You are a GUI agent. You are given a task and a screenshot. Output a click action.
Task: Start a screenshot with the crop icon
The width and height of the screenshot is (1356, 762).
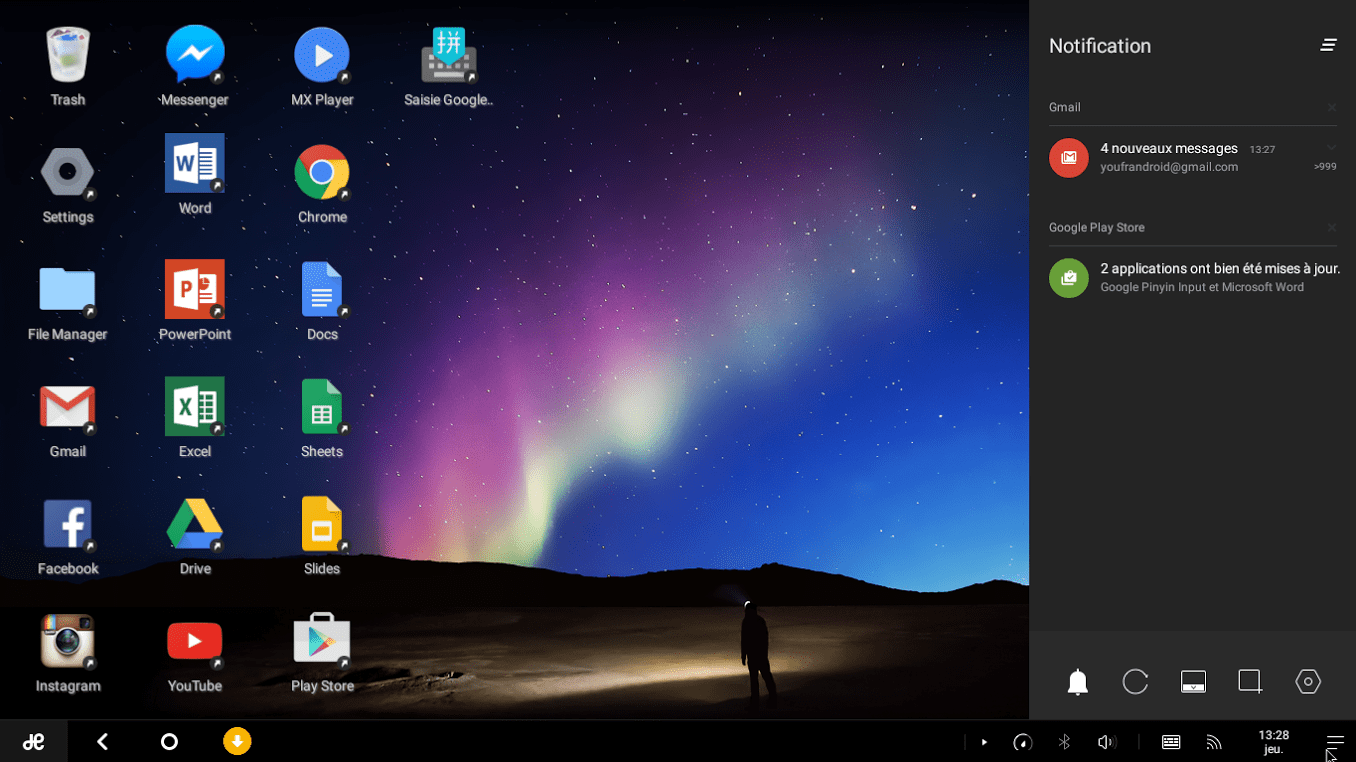(x=1250, y=681)
